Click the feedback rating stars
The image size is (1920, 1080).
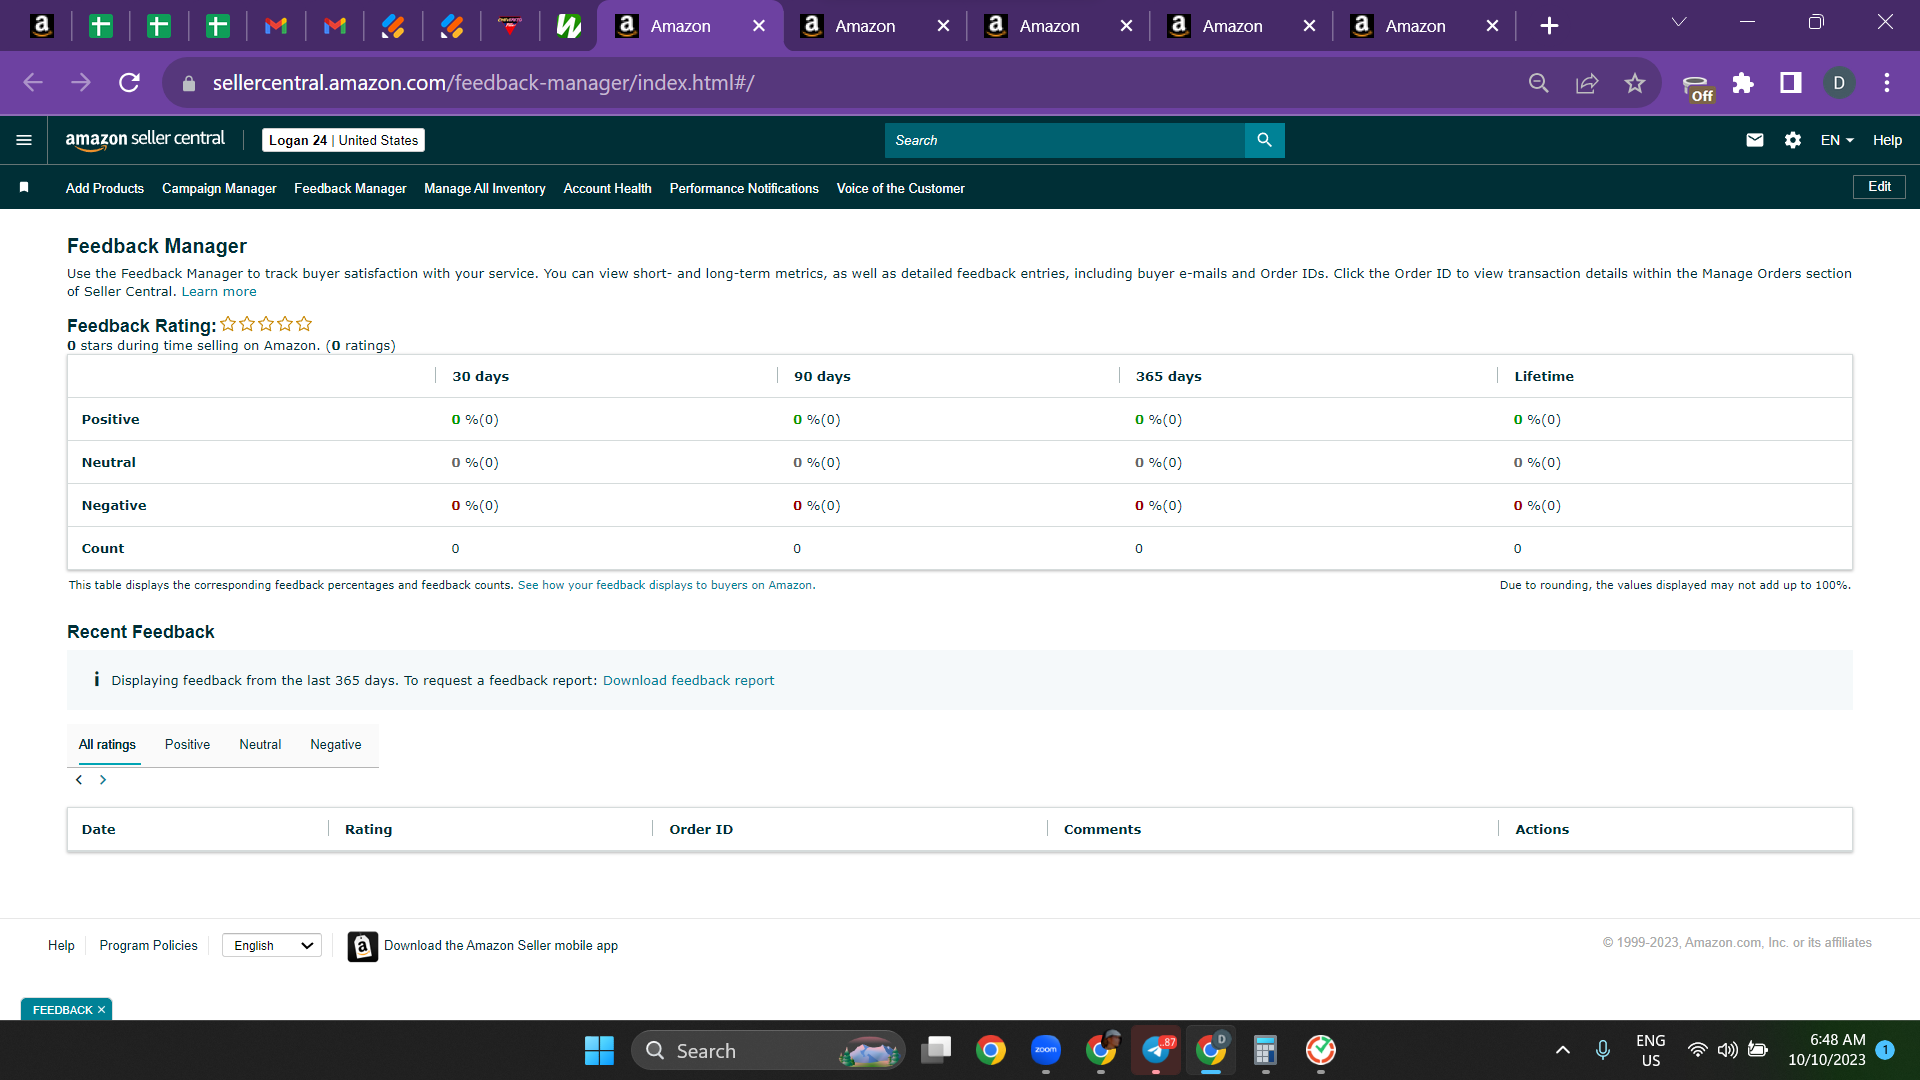266,324
